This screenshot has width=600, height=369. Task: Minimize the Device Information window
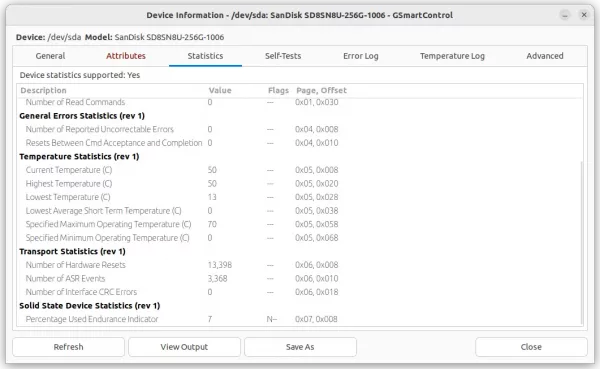coord(565,15)
